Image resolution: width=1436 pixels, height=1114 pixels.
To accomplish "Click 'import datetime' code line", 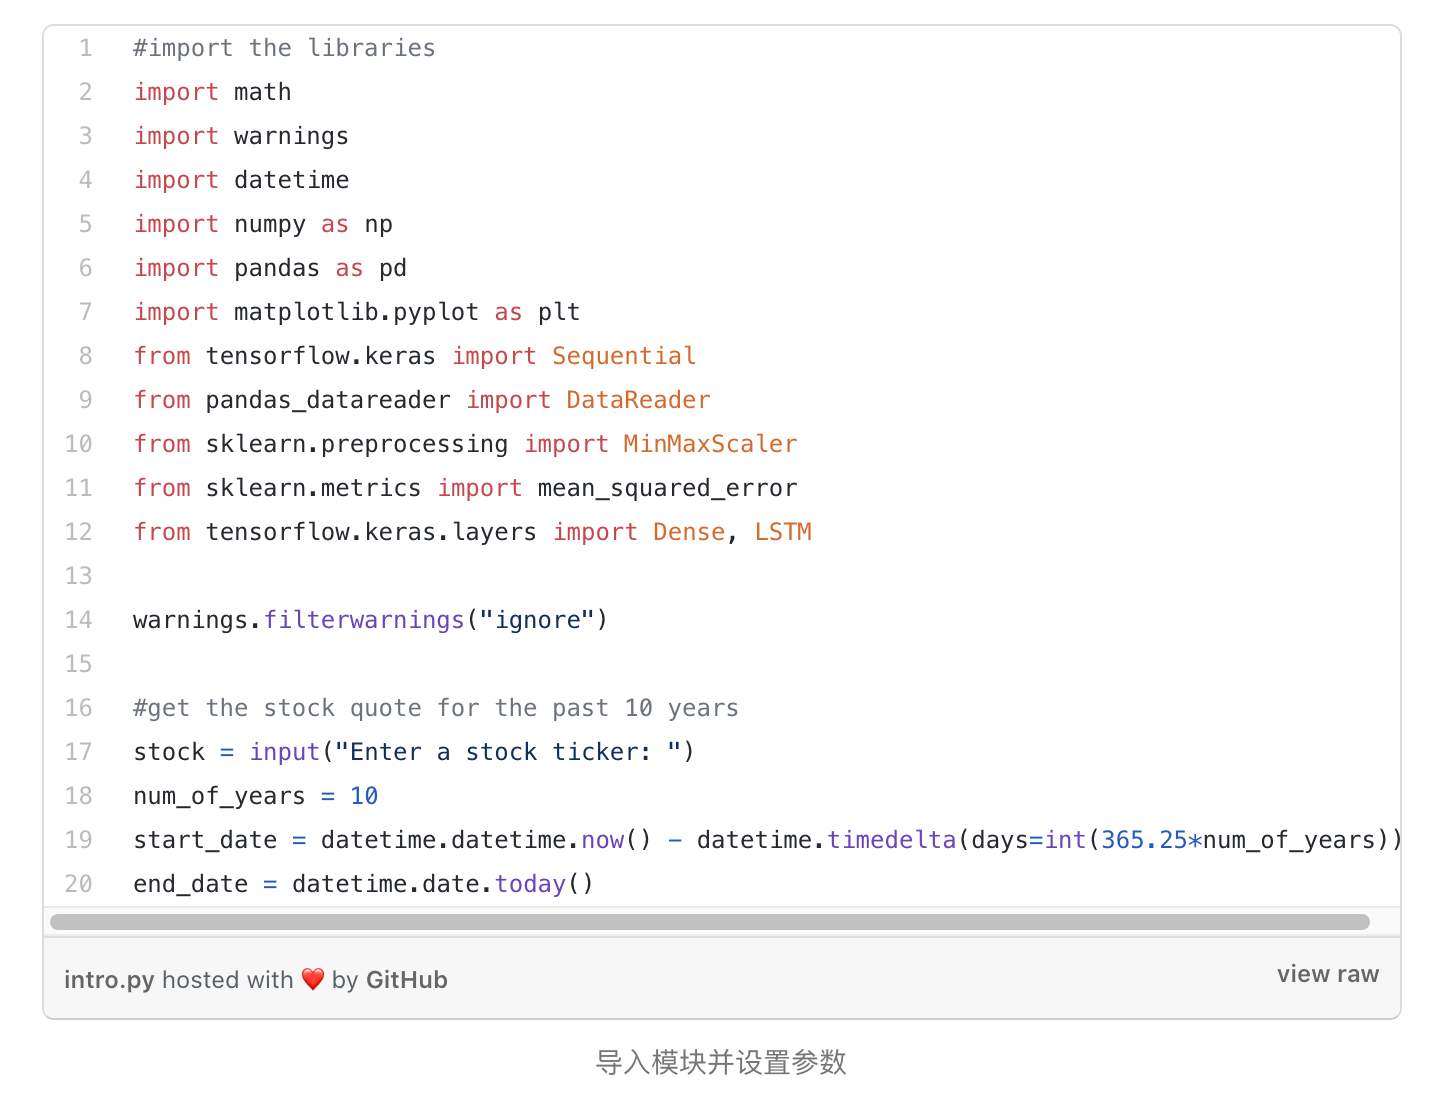I will pos(241,180).
